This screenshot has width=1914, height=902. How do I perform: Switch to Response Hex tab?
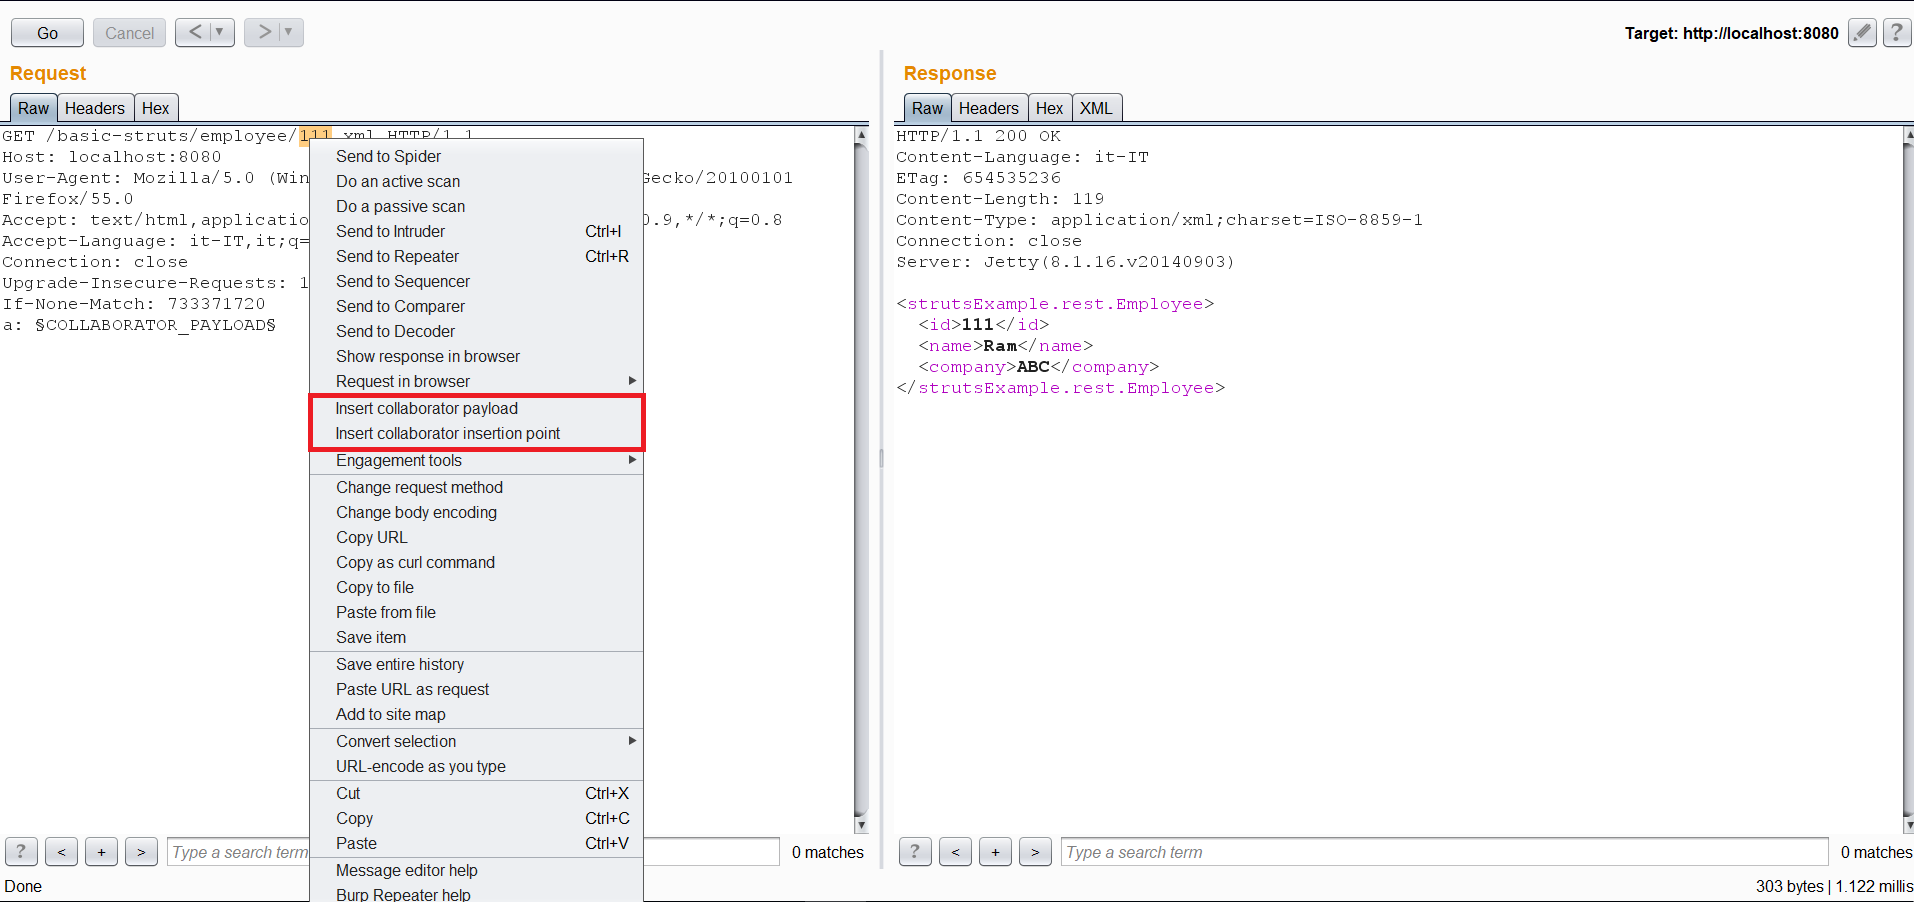[1049, 108]
